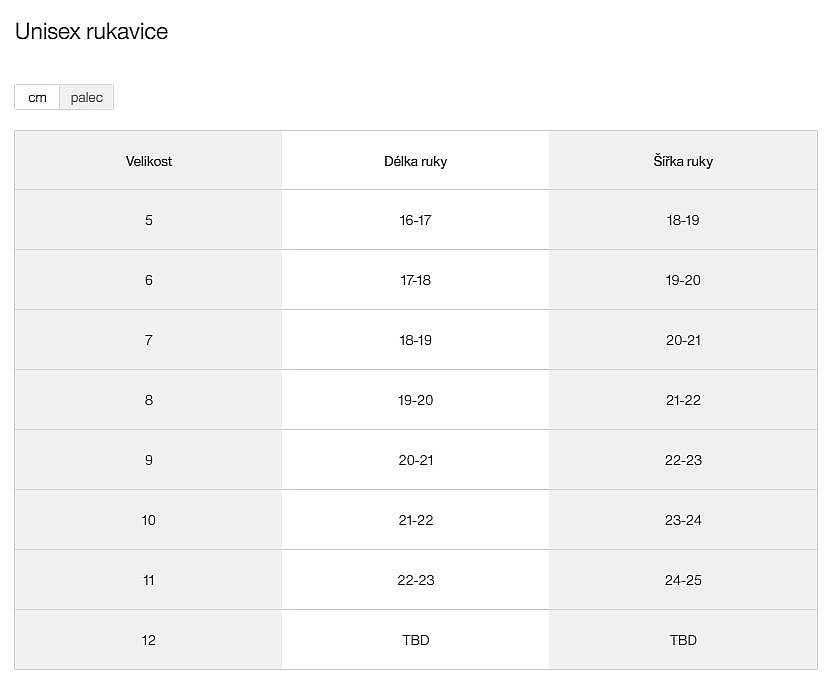Select size 12 row label
Screen dimensions: 836x694
click(x=149, y=640)
